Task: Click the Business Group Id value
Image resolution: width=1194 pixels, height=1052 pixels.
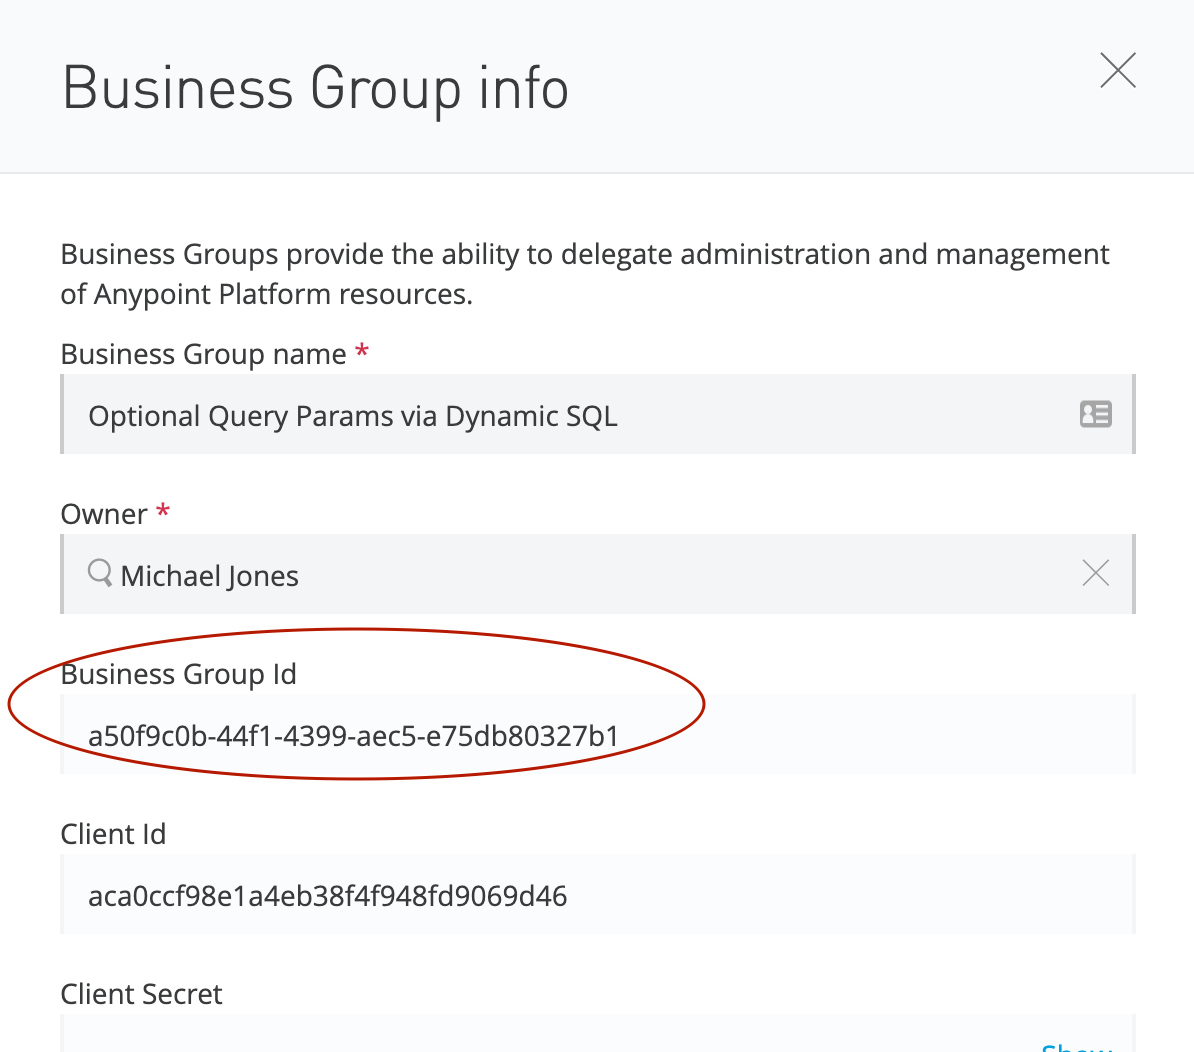Action: point(354,736)
